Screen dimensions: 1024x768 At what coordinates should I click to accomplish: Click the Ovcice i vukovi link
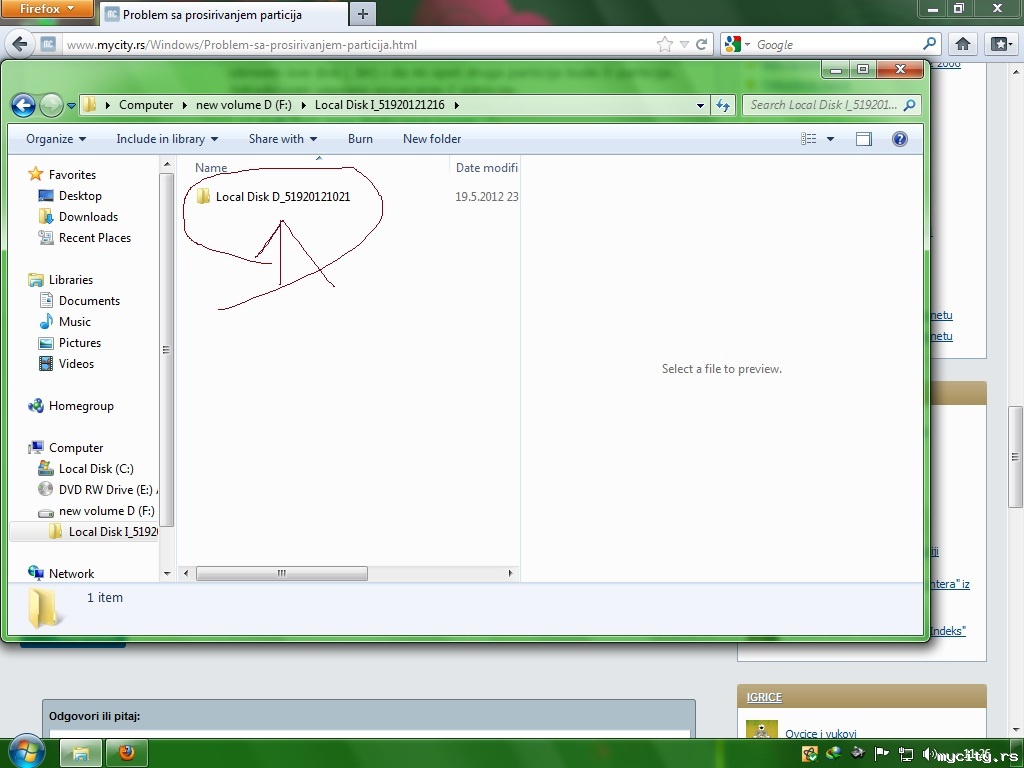point(820,733)
